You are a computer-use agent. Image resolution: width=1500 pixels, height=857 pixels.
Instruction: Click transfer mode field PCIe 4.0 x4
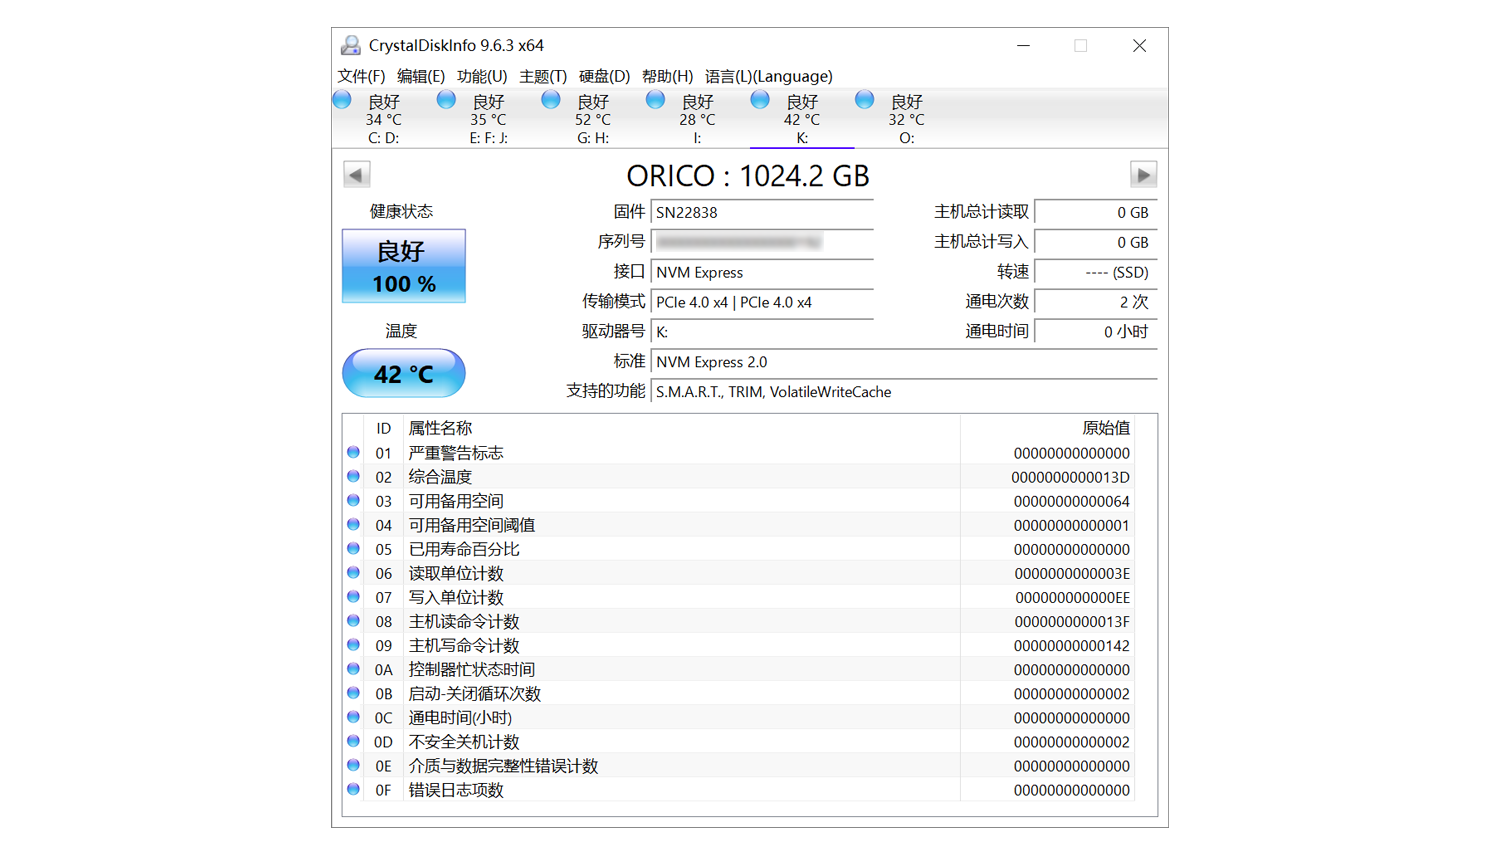[x=762, y=302]
